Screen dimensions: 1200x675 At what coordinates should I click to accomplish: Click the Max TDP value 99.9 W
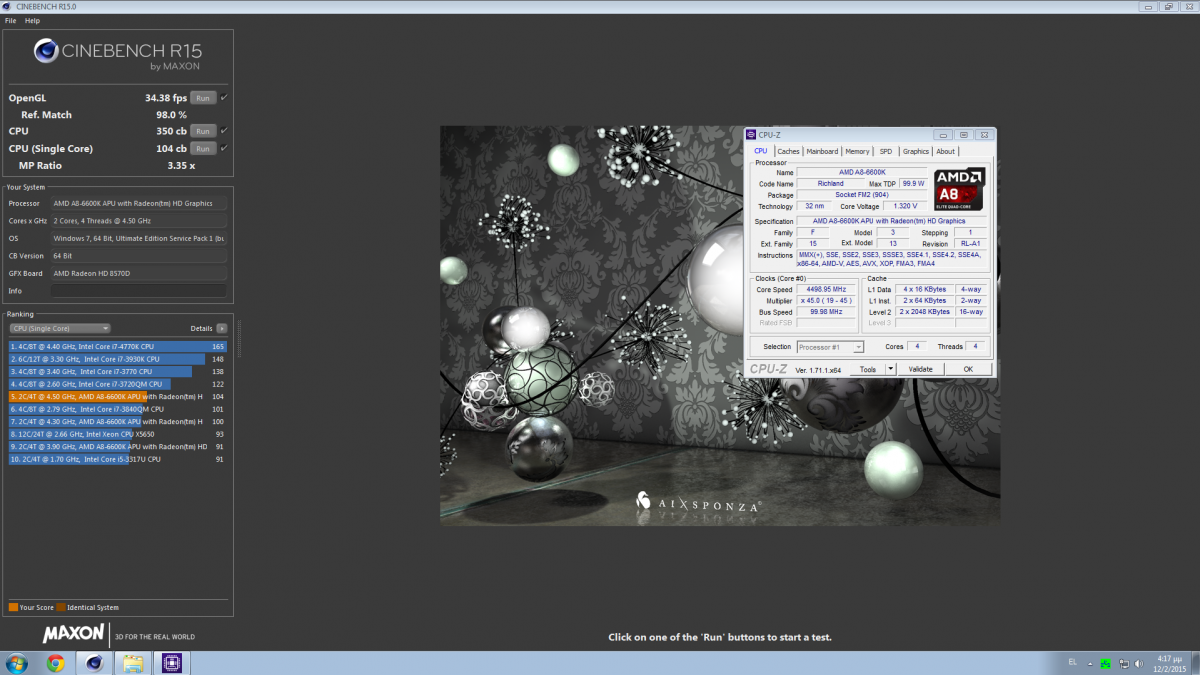point(913,183)
